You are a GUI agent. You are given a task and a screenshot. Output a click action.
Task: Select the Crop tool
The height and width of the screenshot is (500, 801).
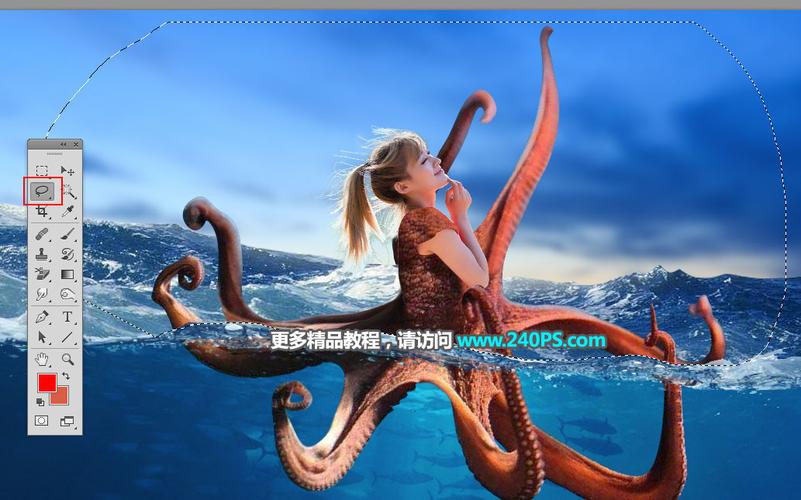pos(42,211)
